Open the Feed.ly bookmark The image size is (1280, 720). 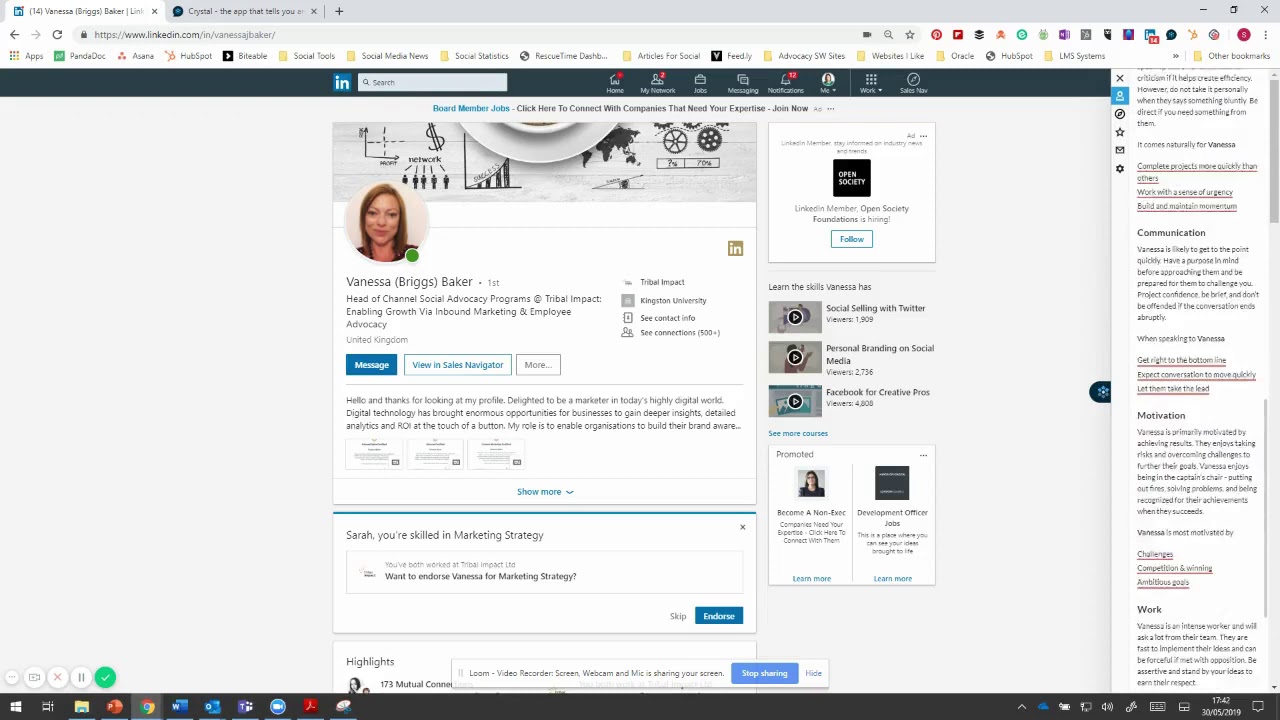pyautogui.click(x=732, y=56)
